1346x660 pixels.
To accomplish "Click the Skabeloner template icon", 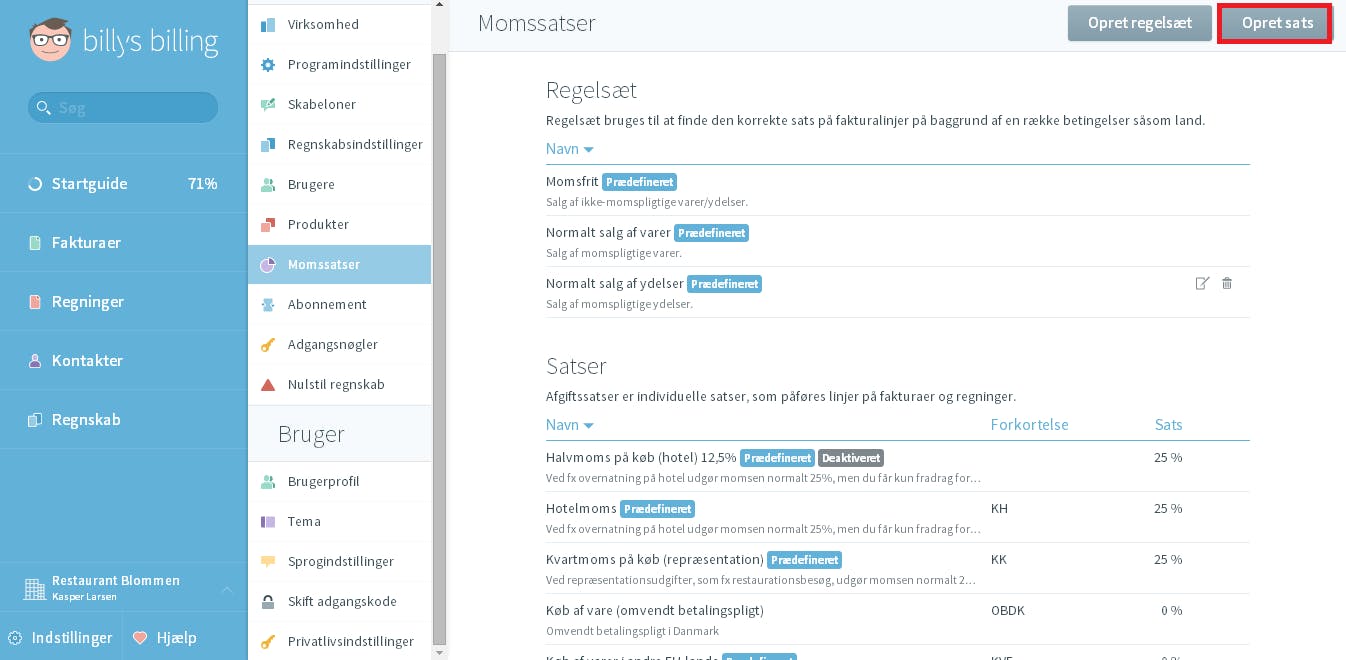I will [x=268, y=105].
